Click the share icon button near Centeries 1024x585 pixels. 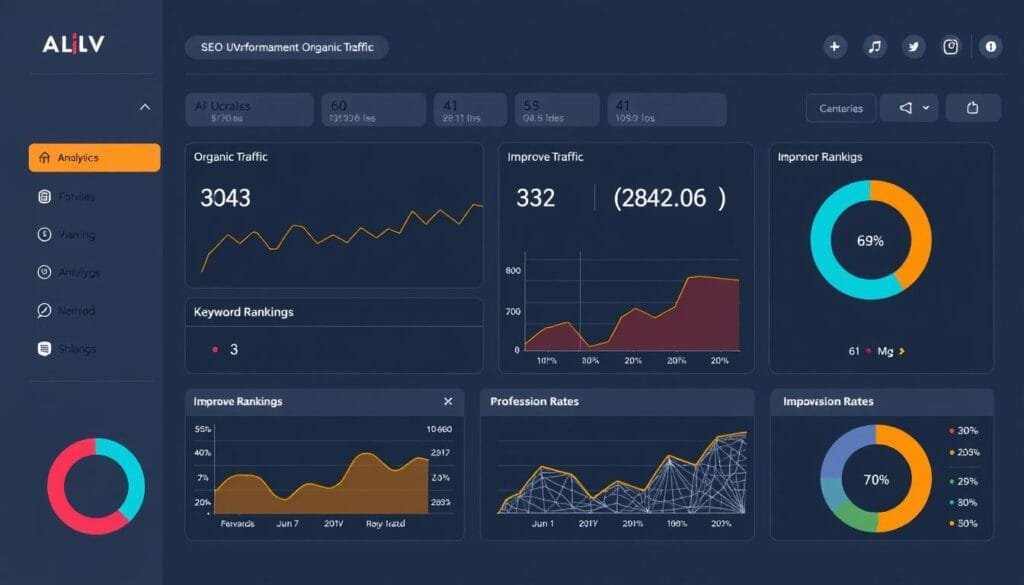click(x=973, y=107)
